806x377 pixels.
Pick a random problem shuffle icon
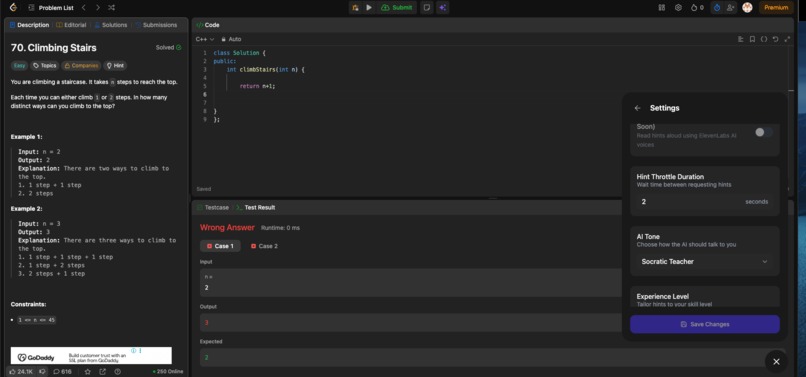112,8
